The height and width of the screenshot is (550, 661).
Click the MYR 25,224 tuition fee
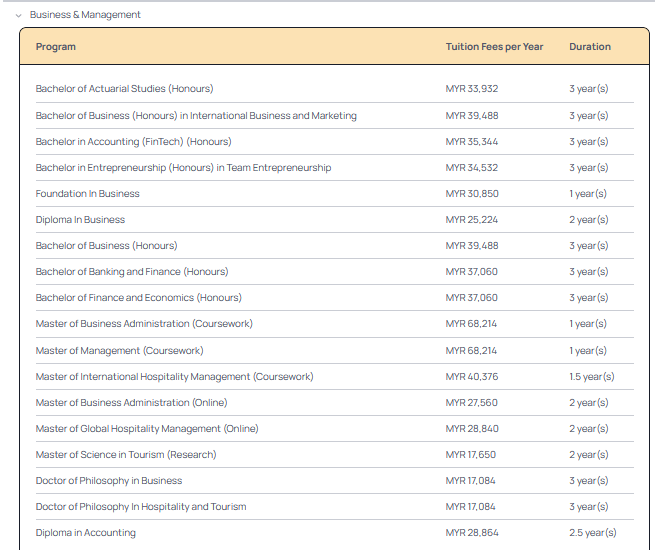pos(472,220)
